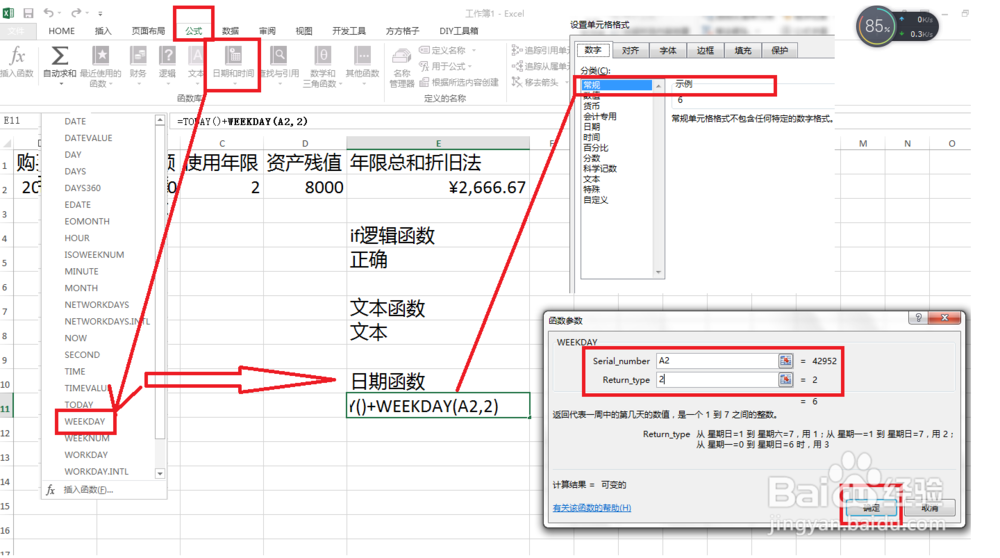Open Lookup & Reference (查找与引用) icon
The image size is (1000, 558).
click(x=279, y=55)
